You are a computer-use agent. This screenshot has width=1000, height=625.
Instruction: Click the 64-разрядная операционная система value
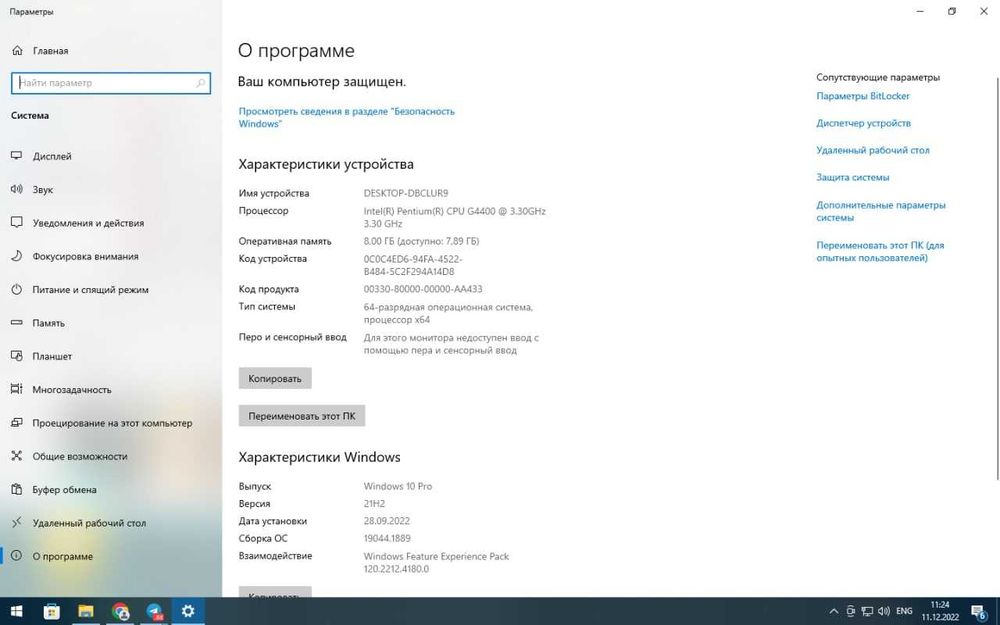coord(448,313)
